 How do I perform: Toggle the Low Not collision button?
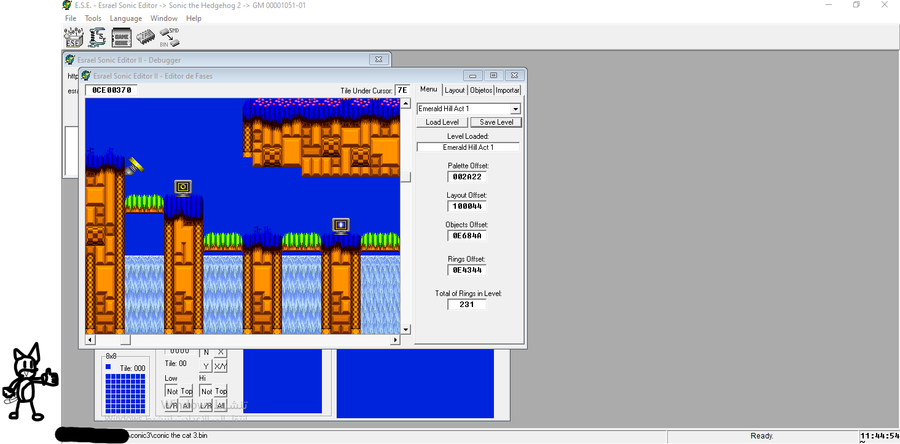coord(172,391)
